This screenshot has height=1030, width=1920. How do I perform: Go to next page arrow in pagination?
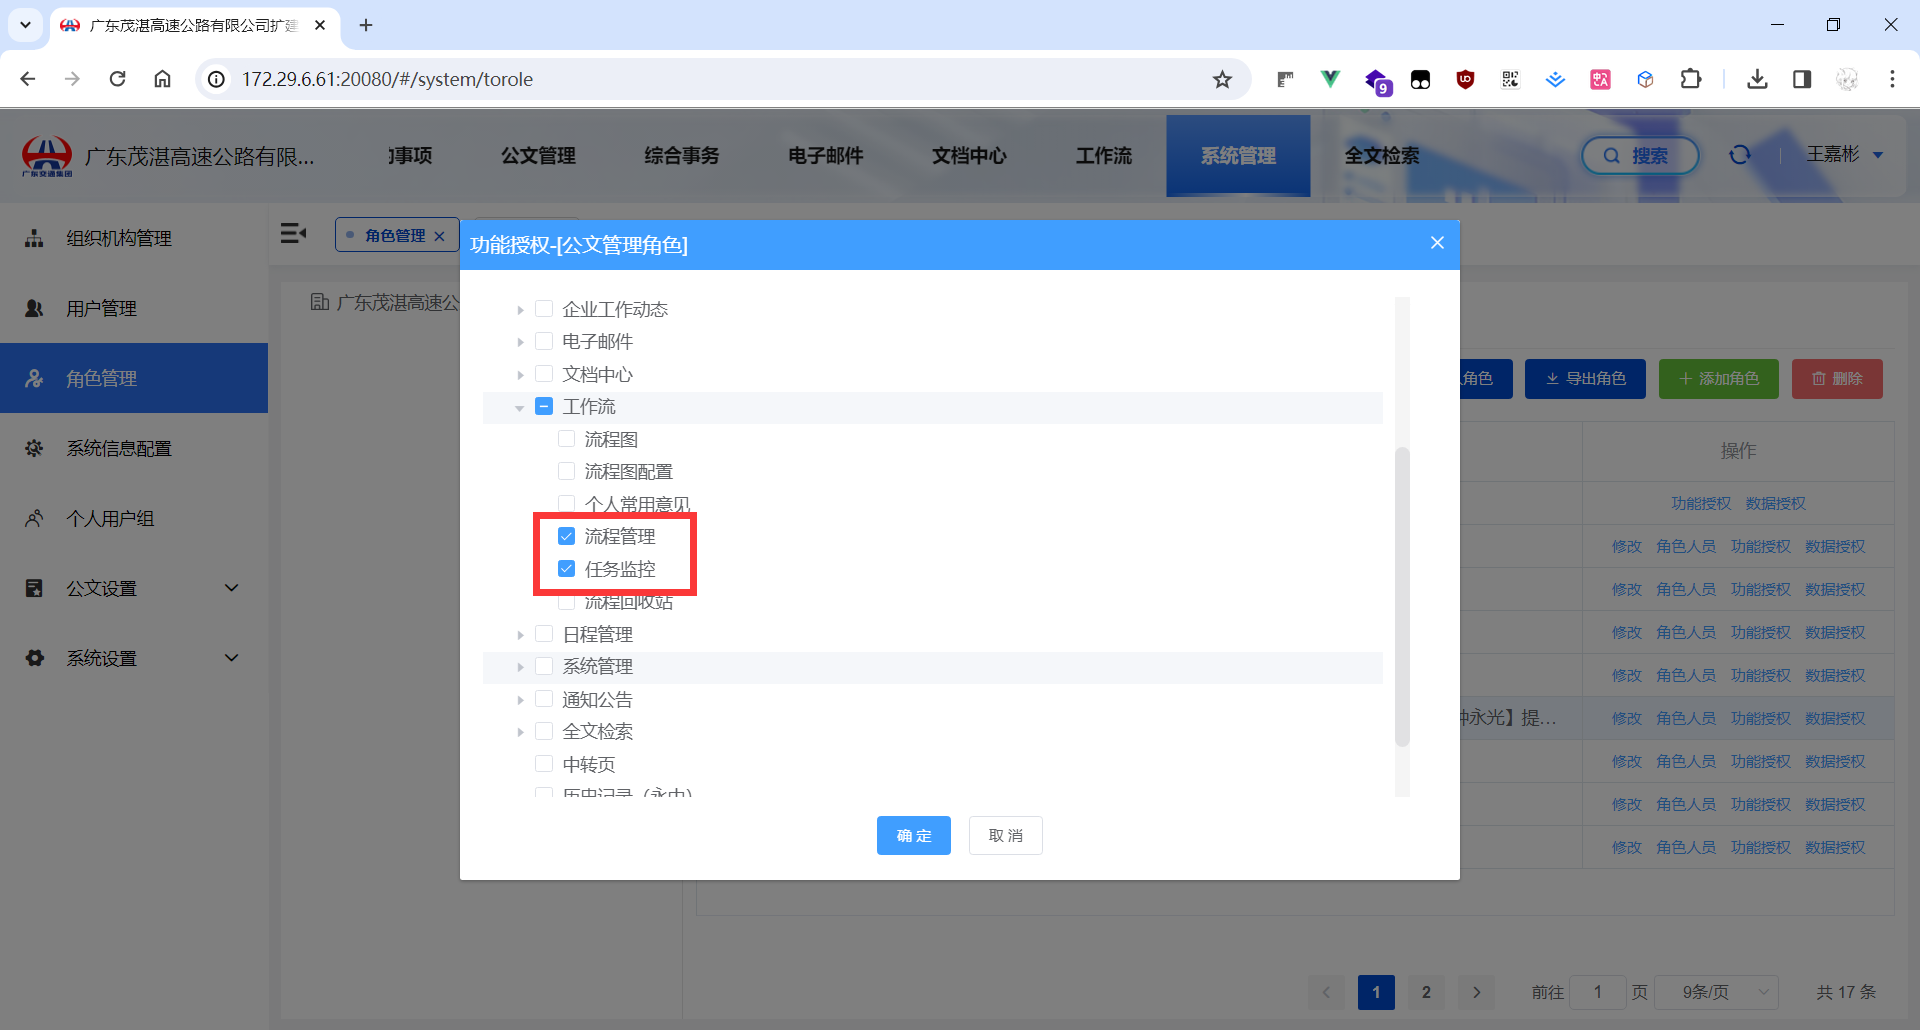point(1476,992)
